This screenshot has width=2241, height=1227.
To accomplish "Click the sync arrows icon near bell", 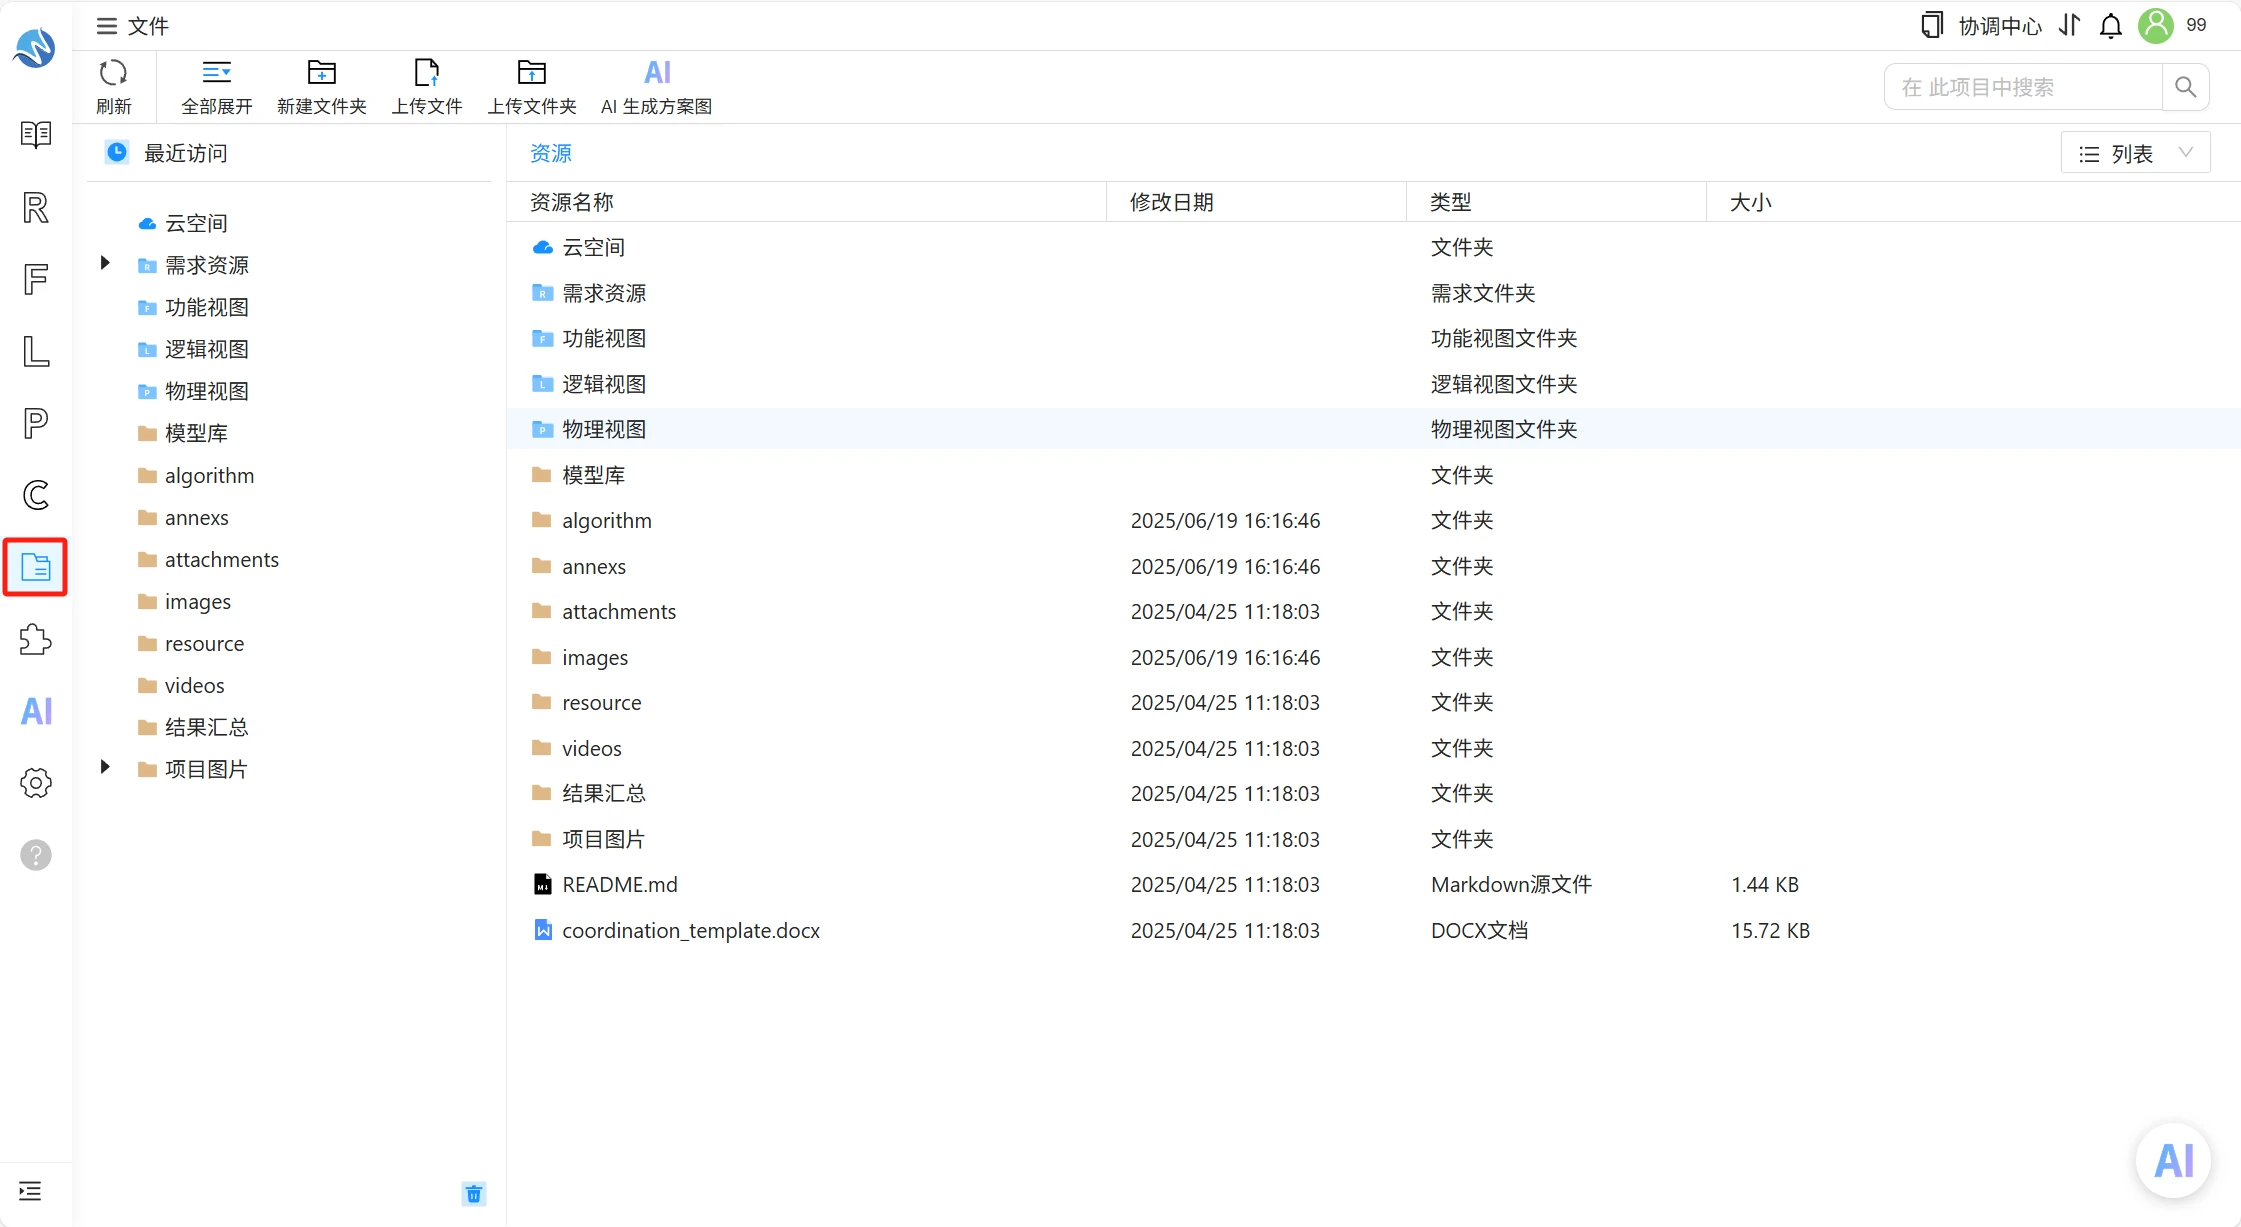I will coord(2070,25).
